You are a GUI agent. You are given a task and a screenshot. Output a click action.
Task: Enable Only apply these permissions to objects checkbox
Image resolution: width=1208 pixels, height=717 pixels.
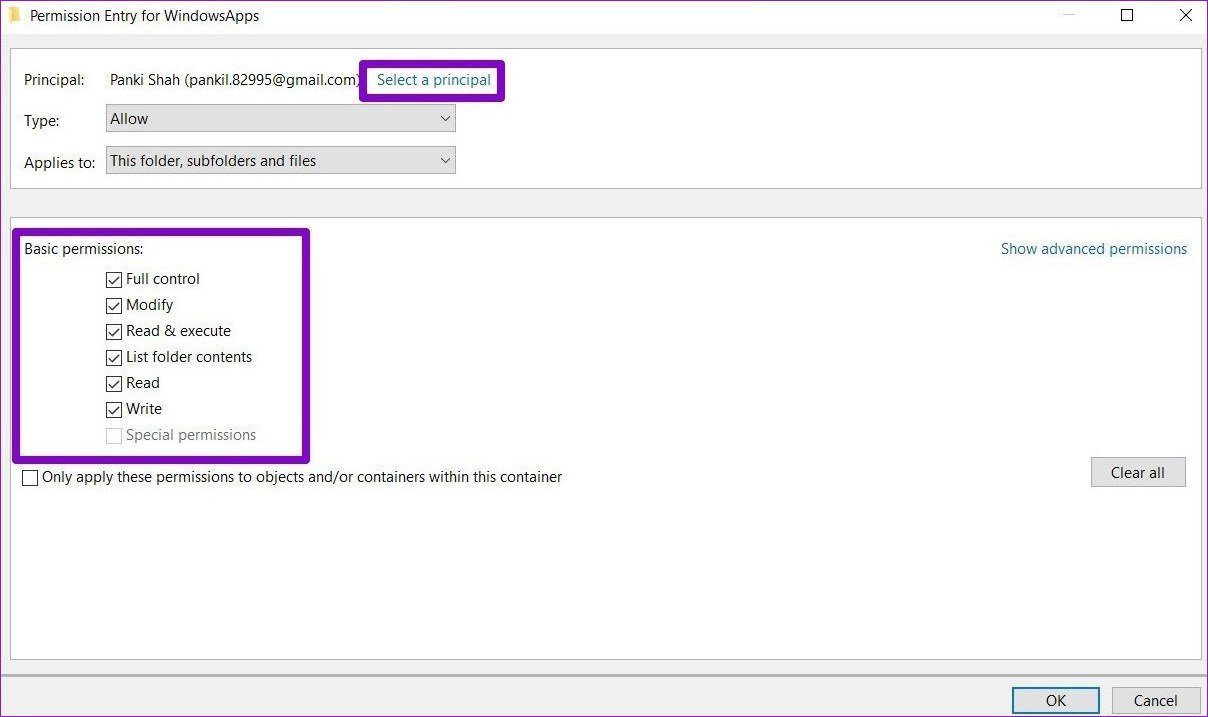tap(30, 478)
